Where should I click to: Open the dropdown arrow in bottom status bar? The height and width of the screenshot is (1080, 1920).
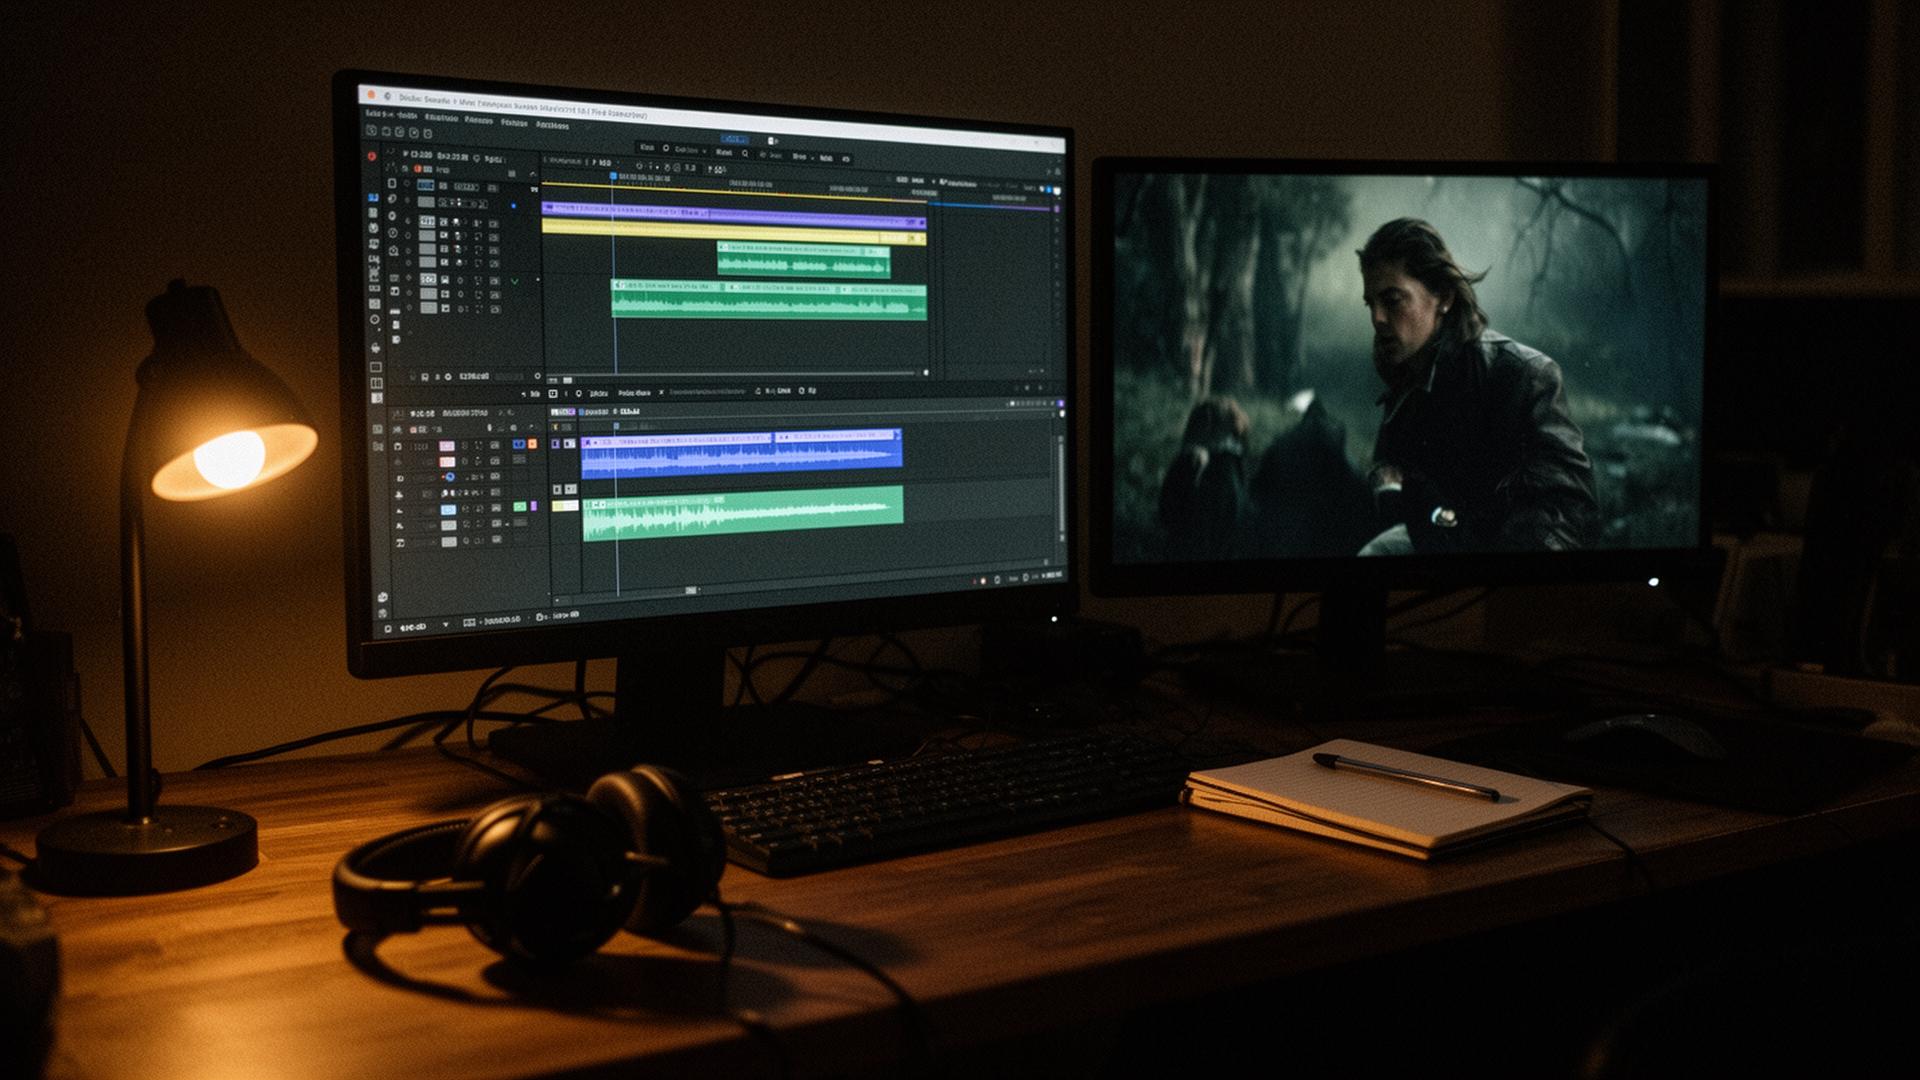click(x=446, y=625)
